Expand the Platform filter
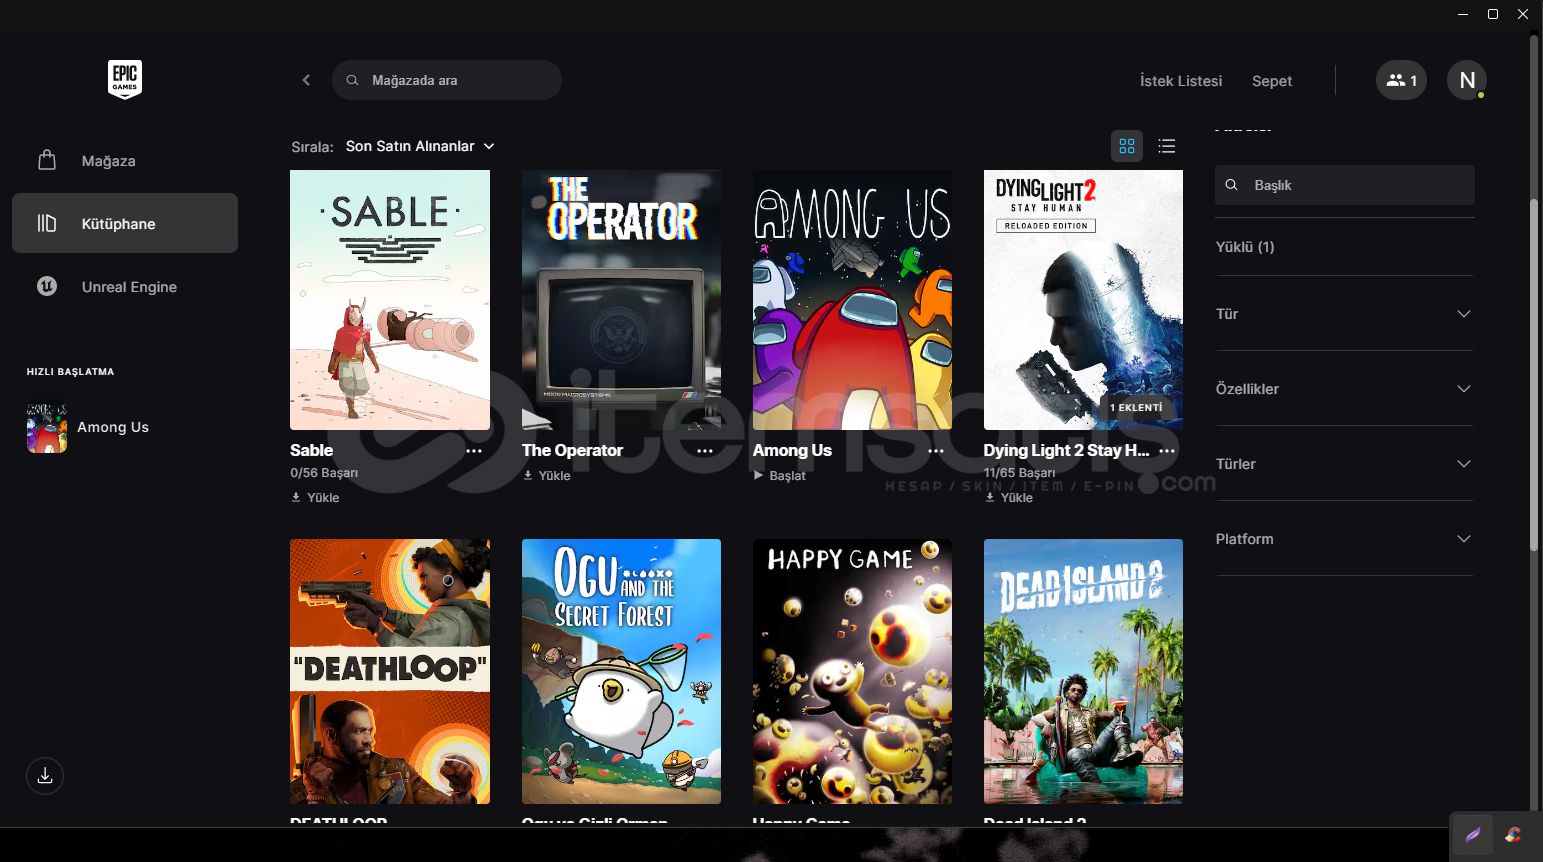Screen dimensions: 1543x862 (x=1344, y=539)
